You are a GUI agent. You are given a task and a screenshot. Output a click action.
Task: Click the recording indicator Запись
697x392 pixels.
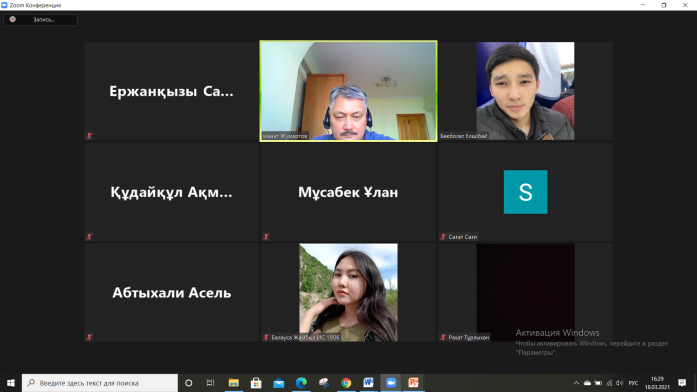point(40,20)
